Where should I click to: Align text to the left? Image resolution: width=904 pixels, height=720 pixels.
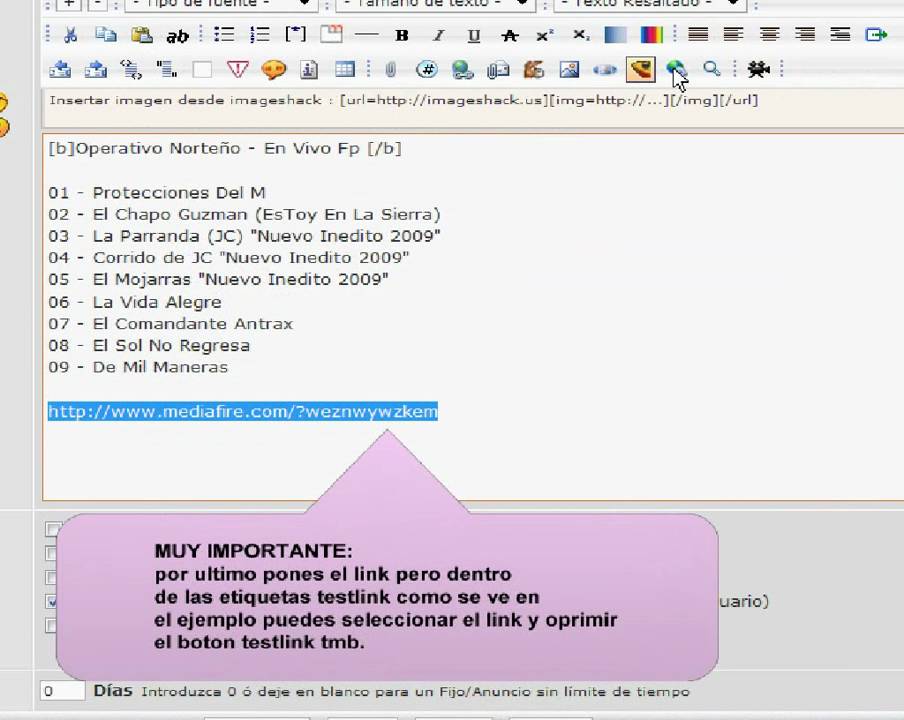[x=733, y=35]
